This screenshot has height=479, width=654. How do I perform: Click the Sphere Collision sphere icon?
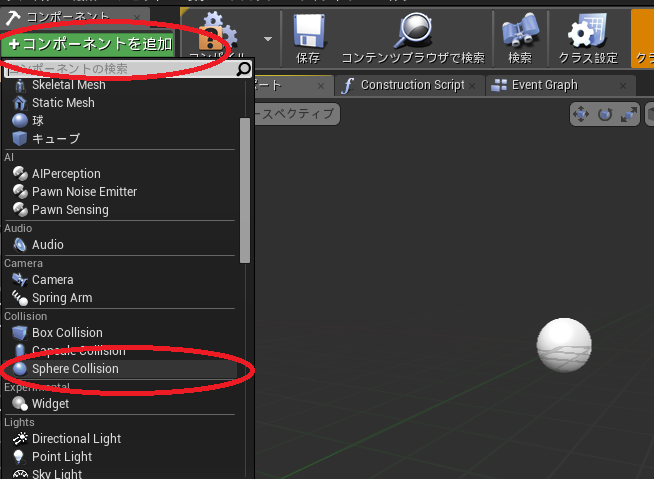tap(20, 369)
